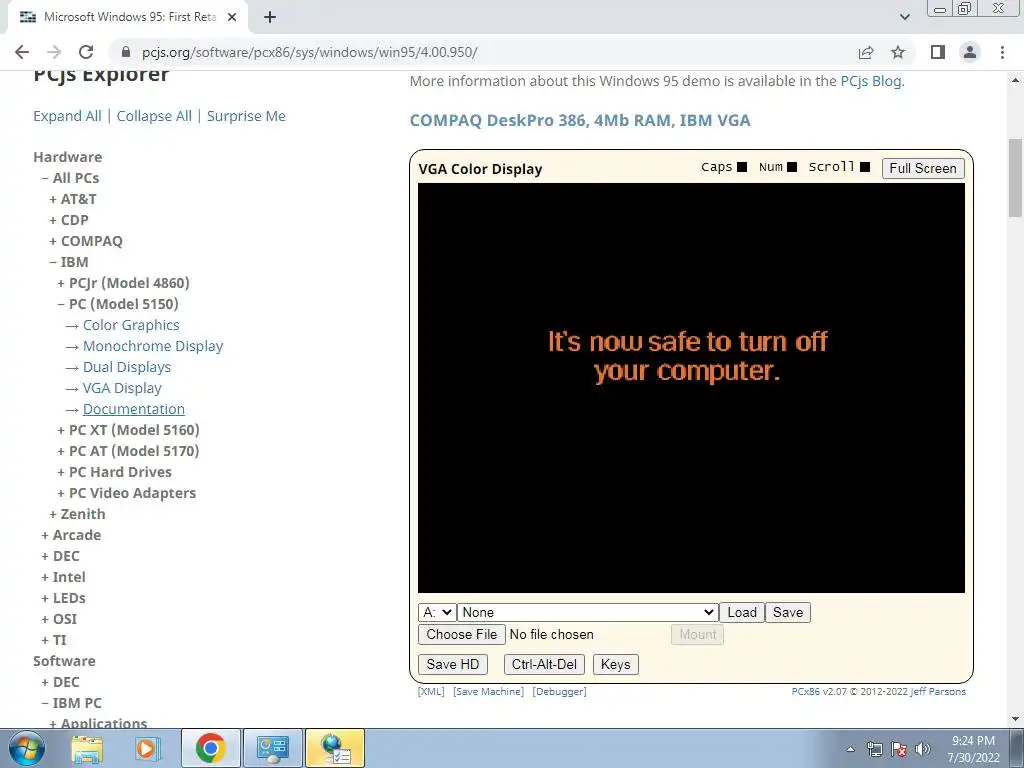
Task: Open the Monochrome Display link
Action: tap(153, 346)
